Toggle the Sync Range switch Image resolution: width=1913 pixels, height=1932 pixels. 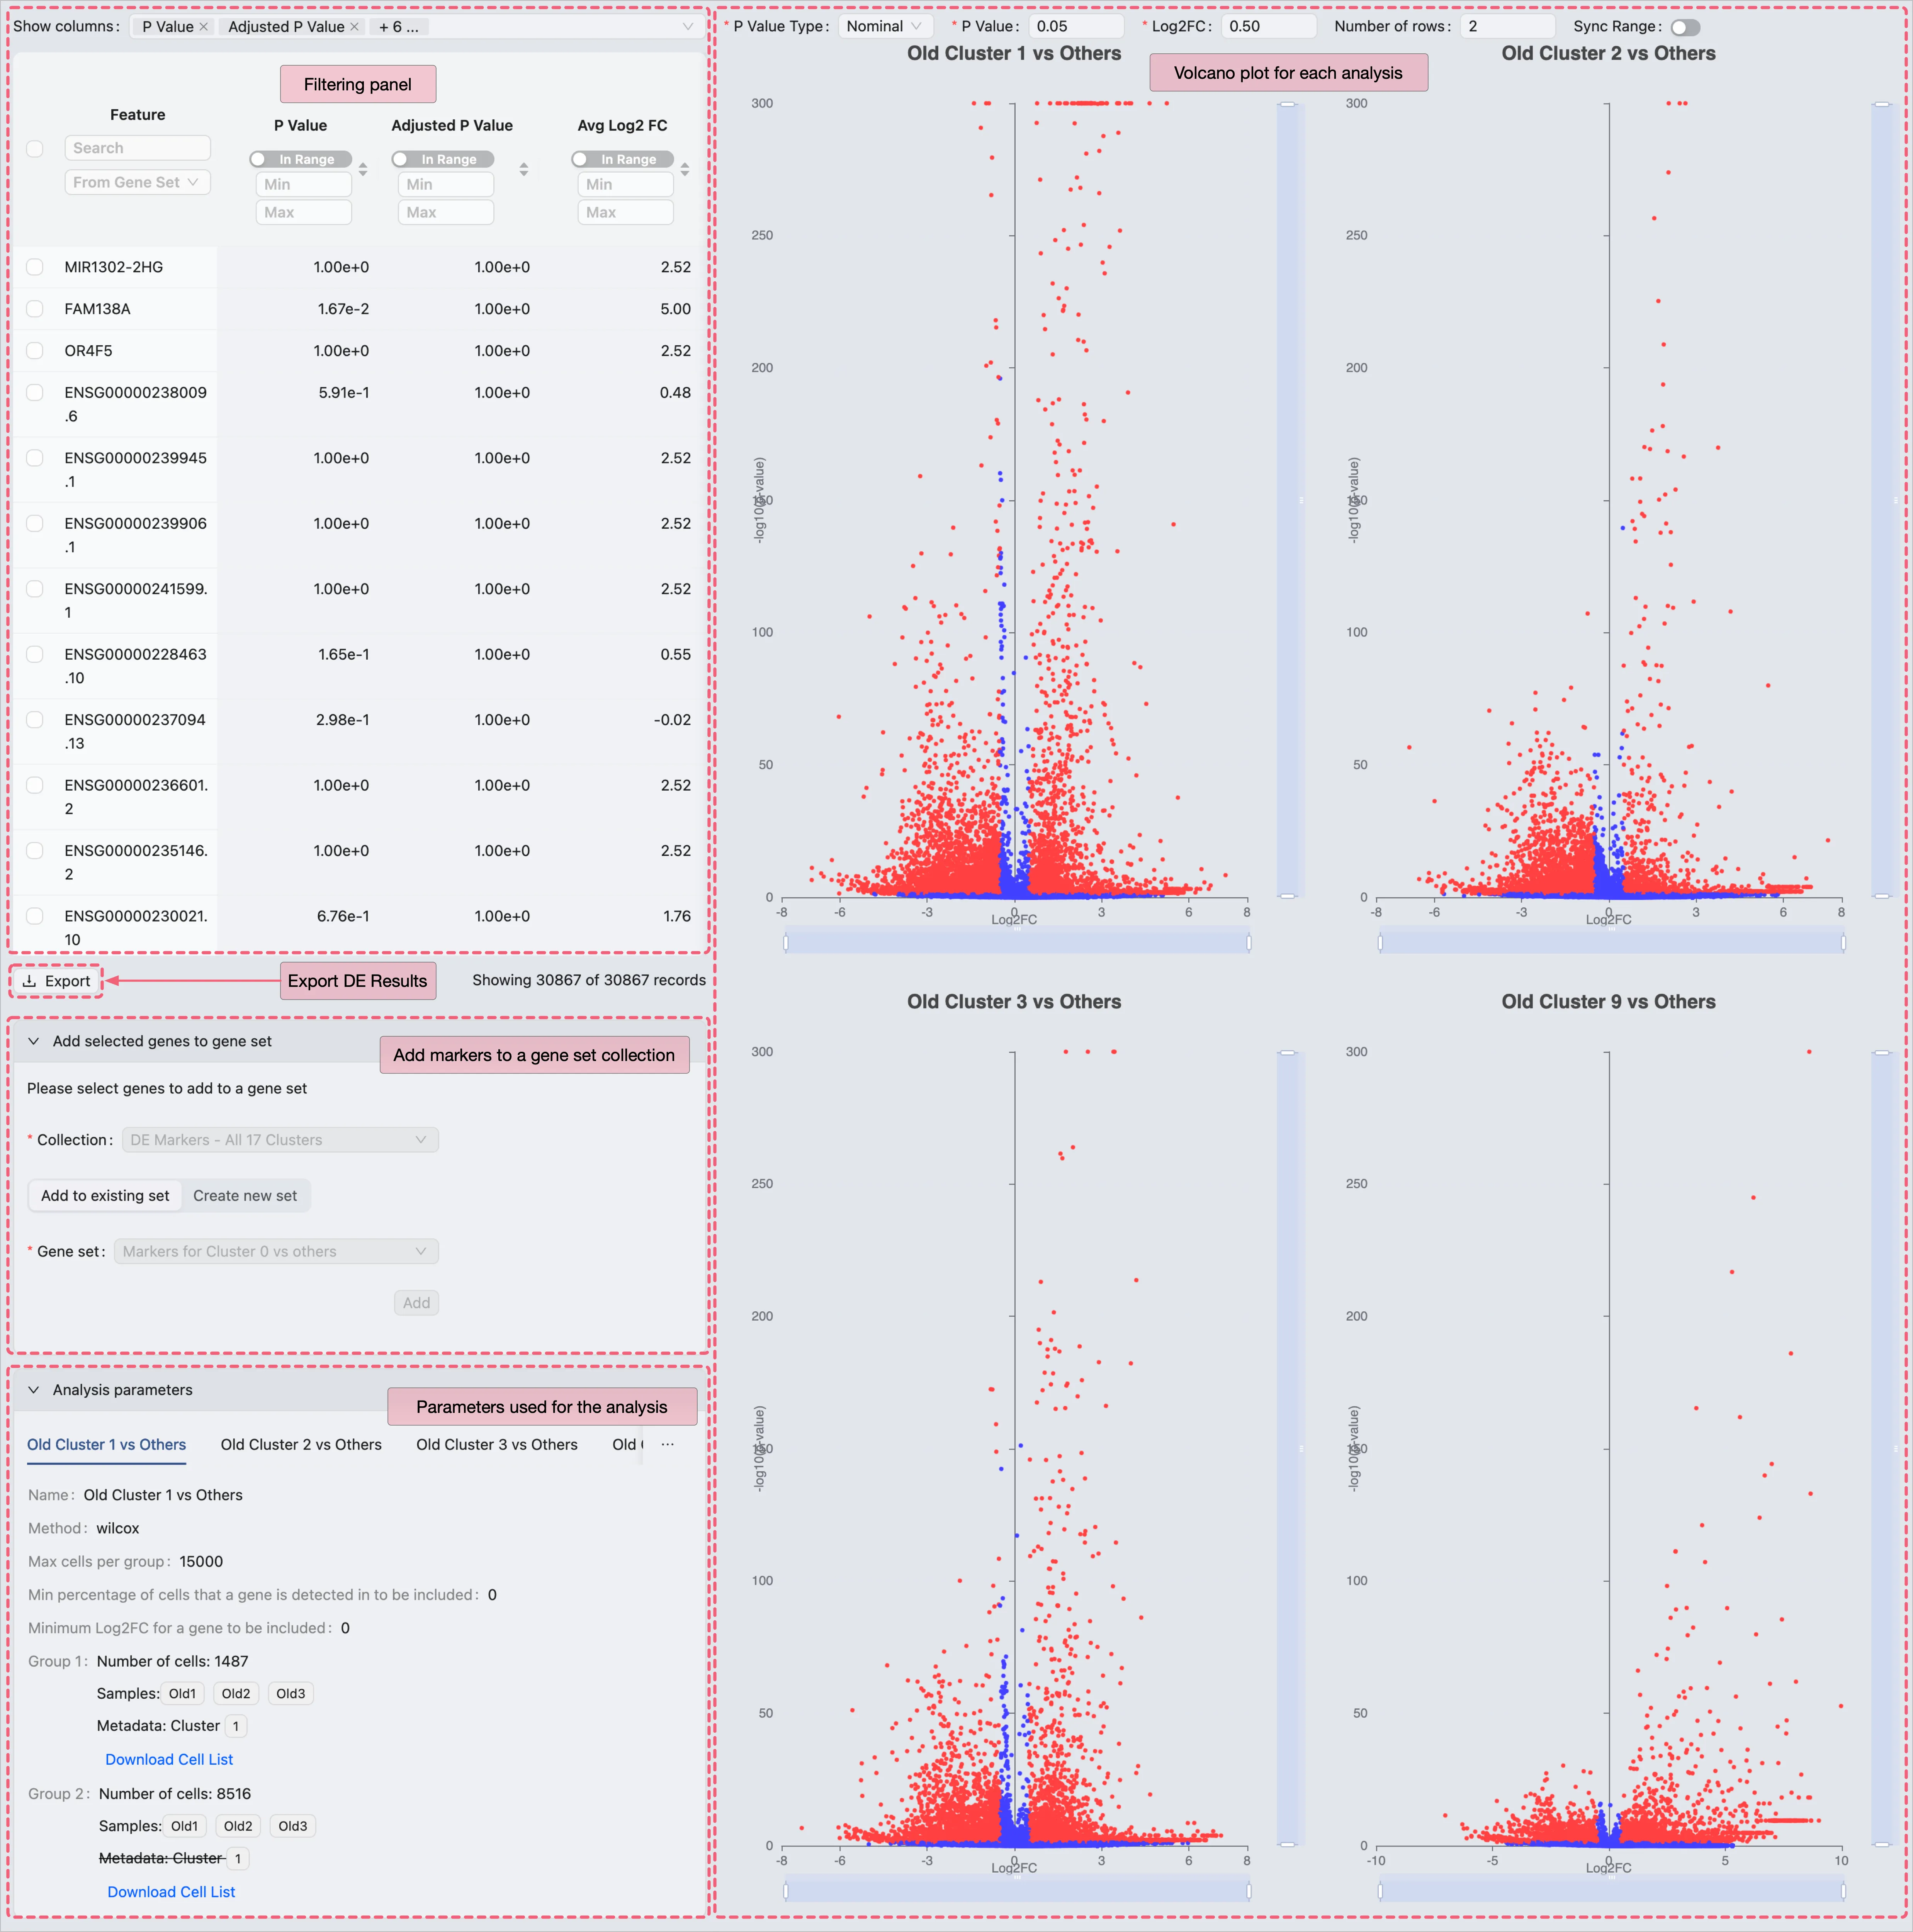(x=1685, y=27)
